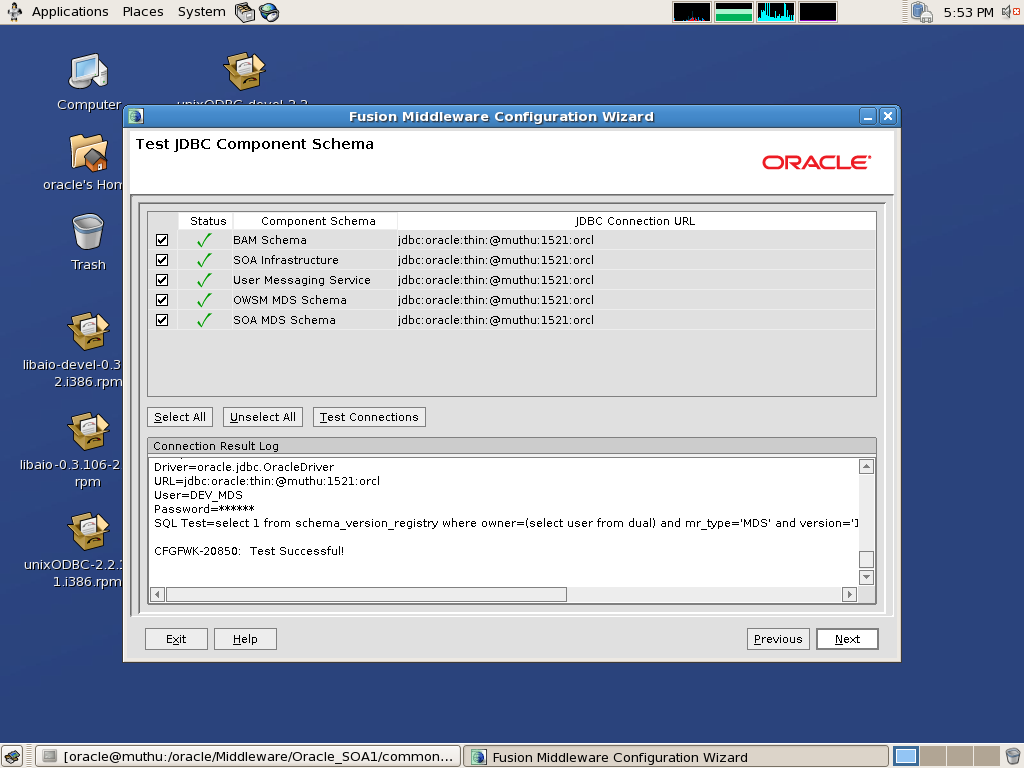Viewport: 1024px width, 768px height.
Task: Click the SOA MDS Schema JDBC URL cell
Action: tap(636, 320)
